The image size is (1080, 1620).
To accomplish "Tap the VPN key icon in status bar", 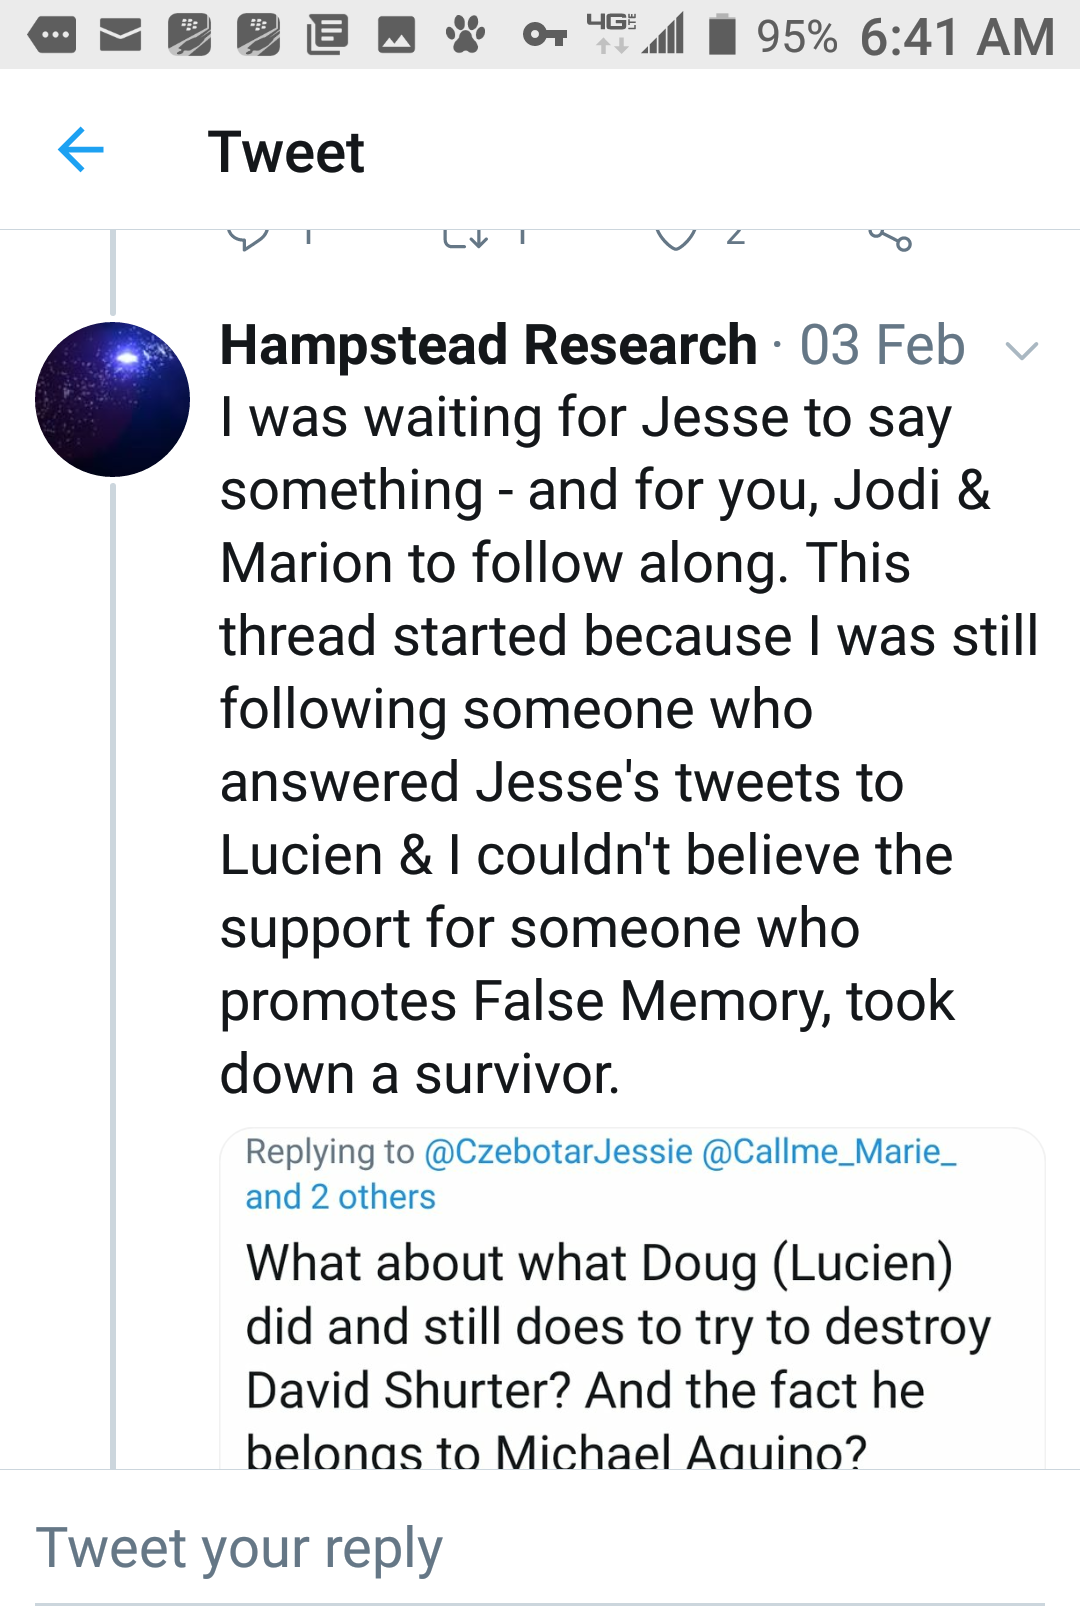I will [545, 36].
